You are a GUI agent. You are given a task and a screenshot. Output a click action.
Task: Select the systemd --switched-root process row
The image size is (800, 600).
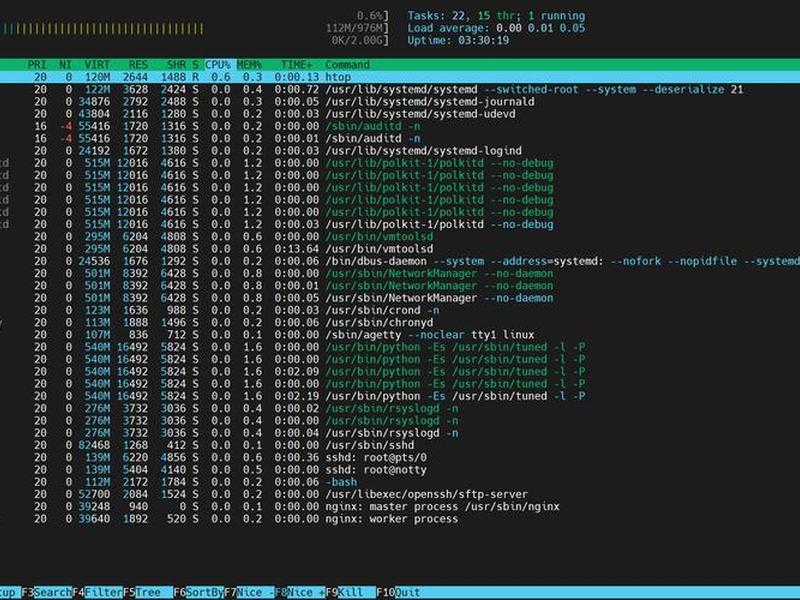click(400, 89)
